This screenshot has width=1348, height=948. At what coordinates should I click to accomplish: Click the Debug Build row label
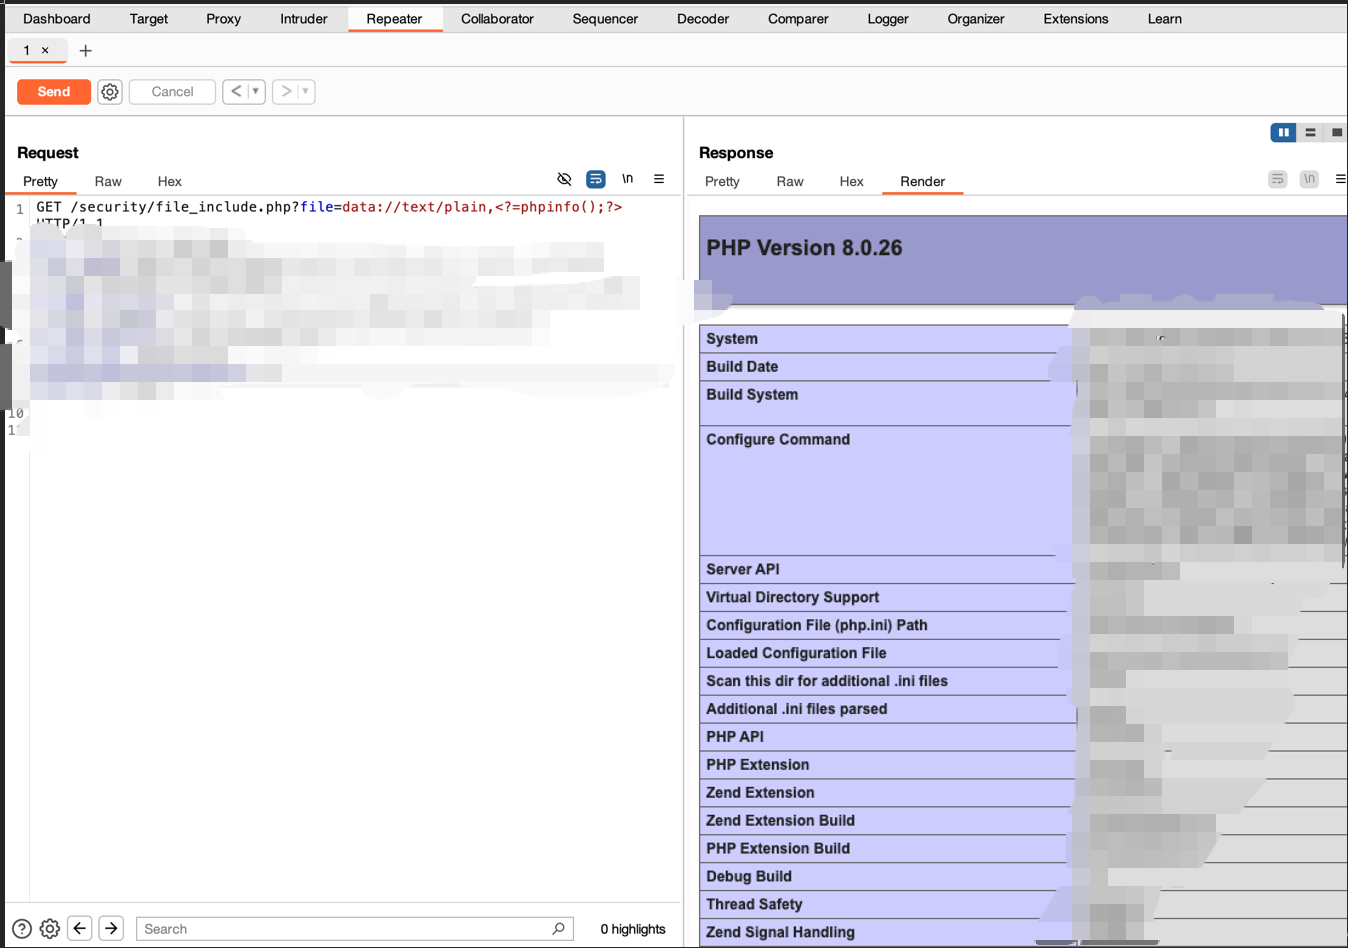click(749, 876)
